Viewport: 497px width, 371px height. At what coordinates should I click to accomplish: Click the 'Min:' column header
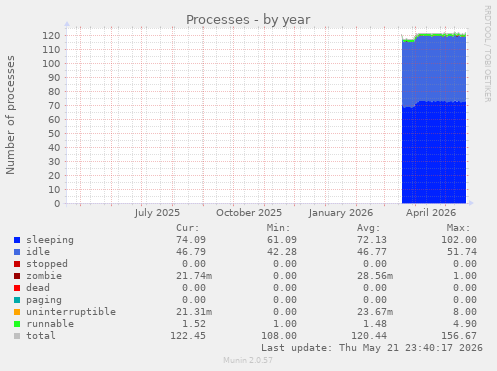click(278, 228)
